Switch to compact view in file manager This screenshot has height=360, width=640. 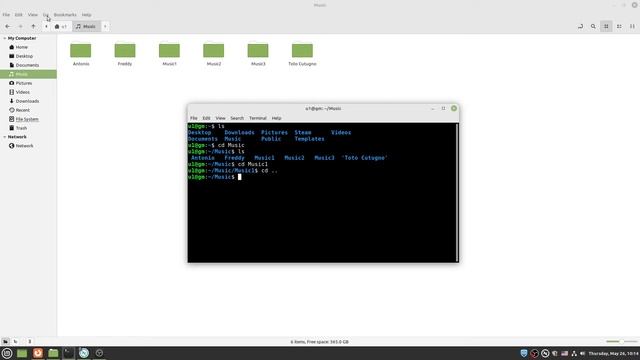(x=632, y=27)
